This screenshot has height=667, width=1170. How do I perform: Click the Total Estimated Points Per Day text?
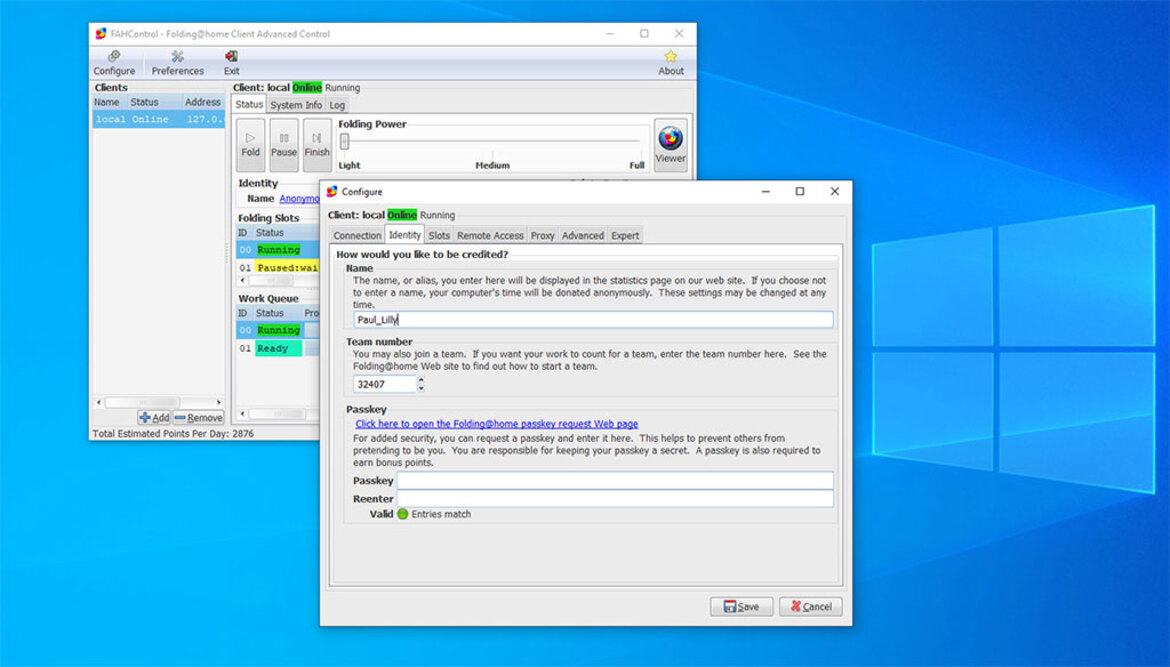(x=173, y=433)
